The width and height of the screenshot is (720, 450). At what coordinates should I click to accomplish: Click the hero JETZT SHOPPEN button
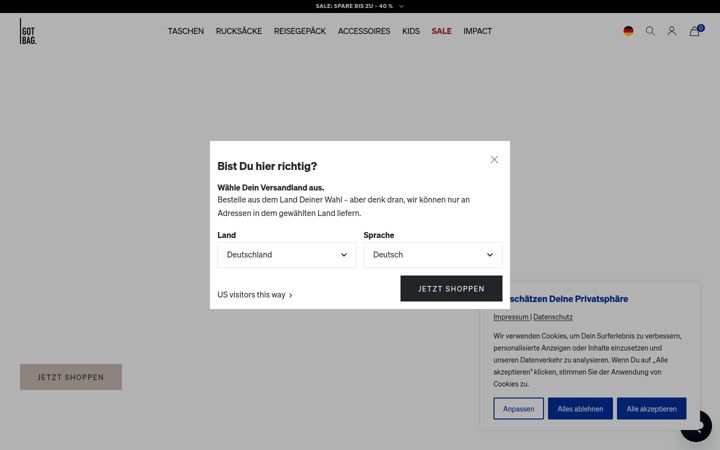click(71, 377)
